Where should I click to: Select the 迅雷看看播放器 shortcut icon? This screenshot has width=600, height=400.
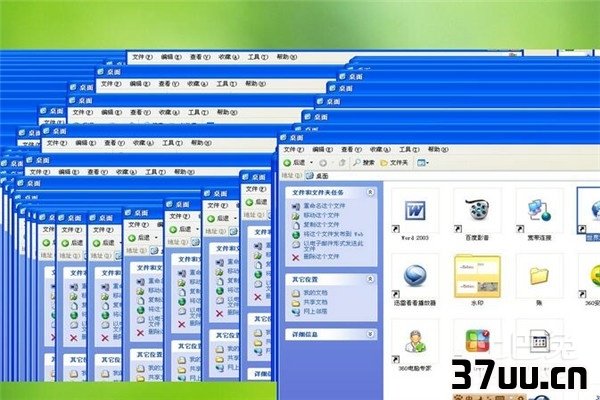point(415,276)
